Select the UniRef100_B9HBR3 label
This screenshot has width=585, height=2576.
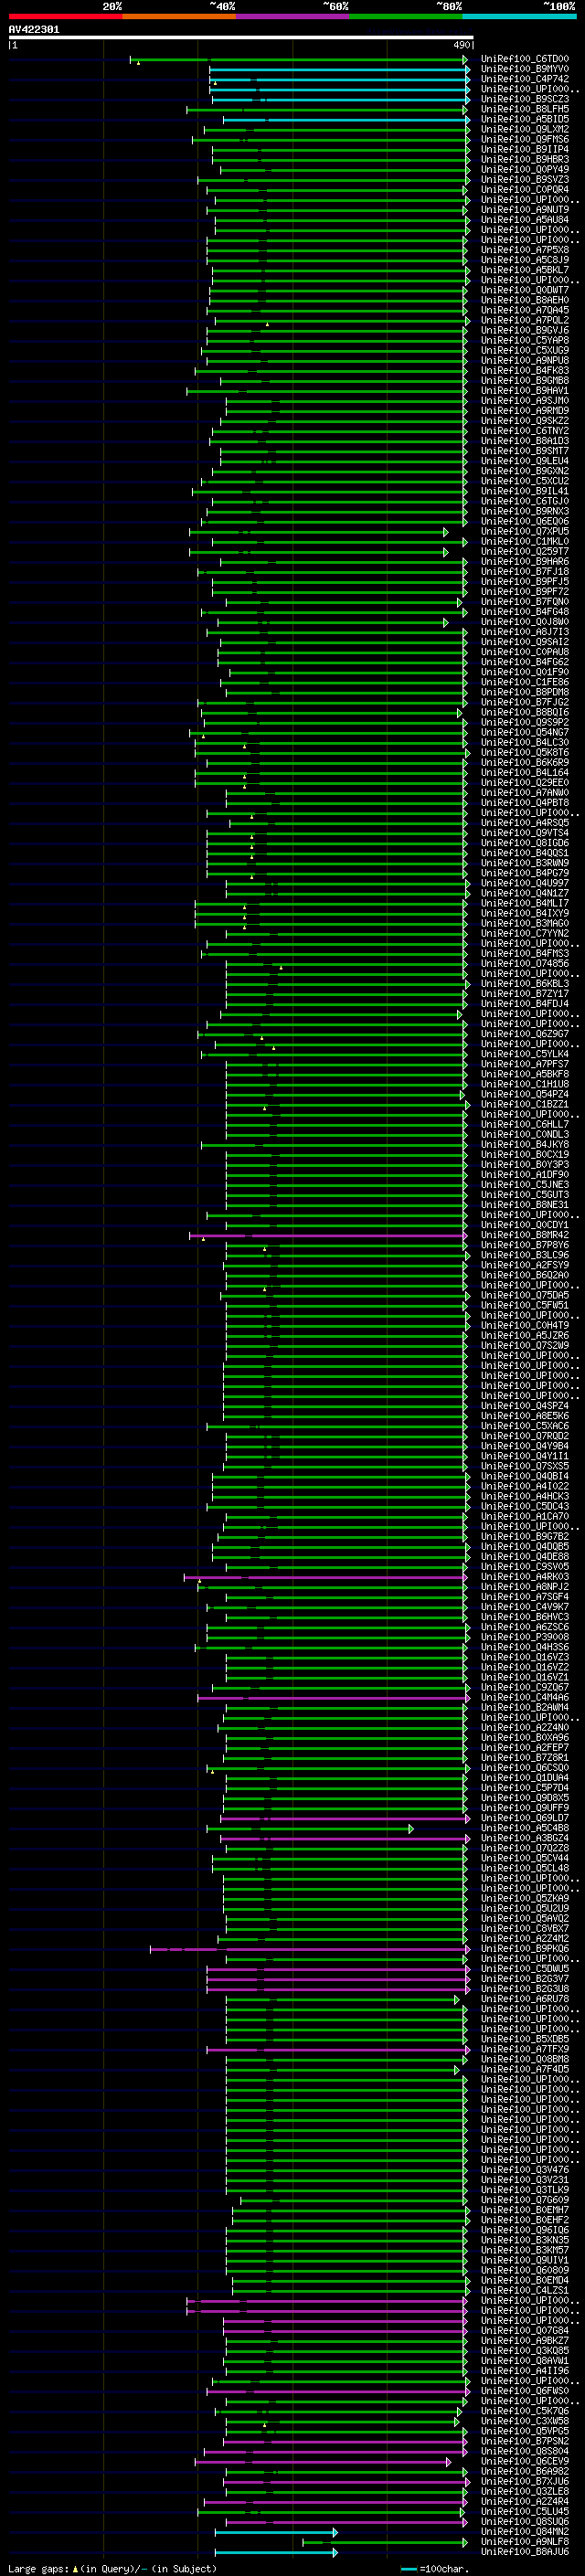524,159
